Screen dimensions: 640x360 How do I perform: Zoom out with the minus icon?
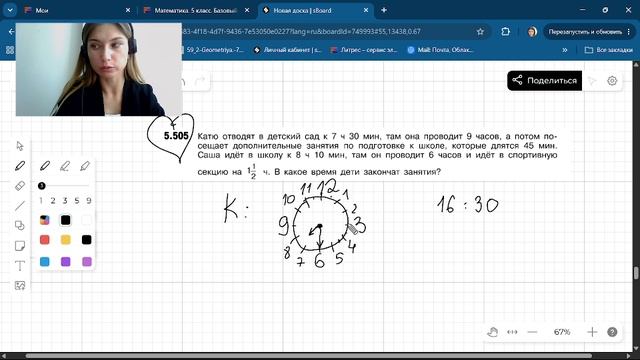(532, 332)
